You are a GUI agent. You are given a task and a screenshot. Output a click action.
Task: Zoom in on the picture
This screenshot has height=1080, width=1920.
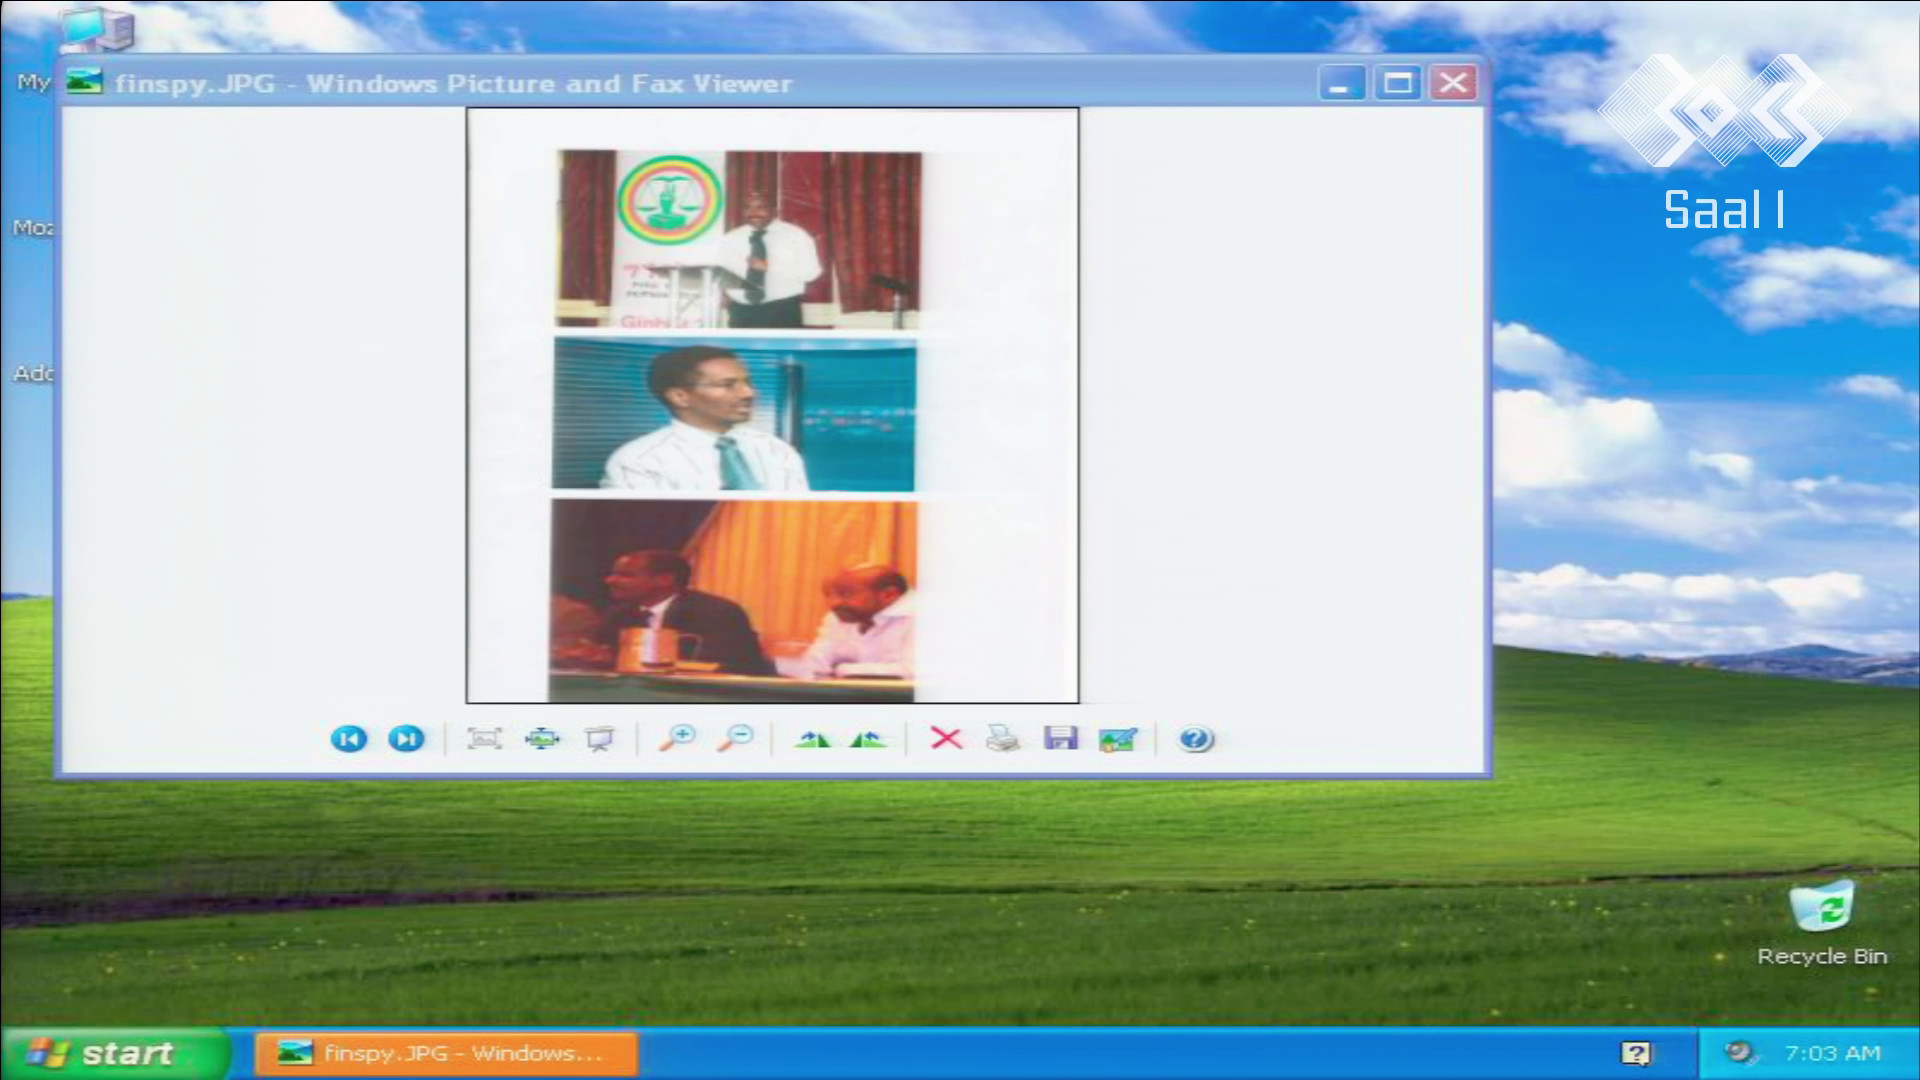tap(678, 739)
